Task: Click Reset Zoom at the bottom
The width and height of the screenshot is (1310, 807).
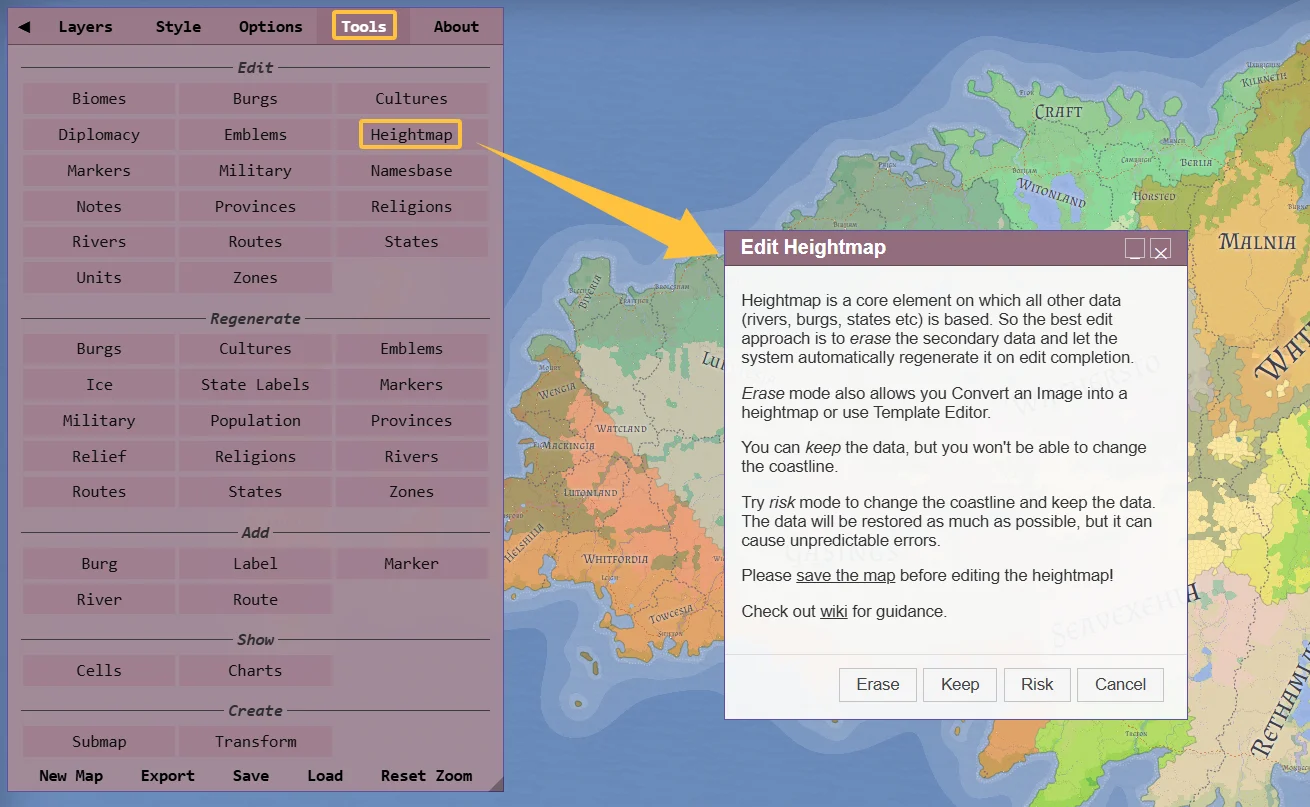Action: (426, 776)
